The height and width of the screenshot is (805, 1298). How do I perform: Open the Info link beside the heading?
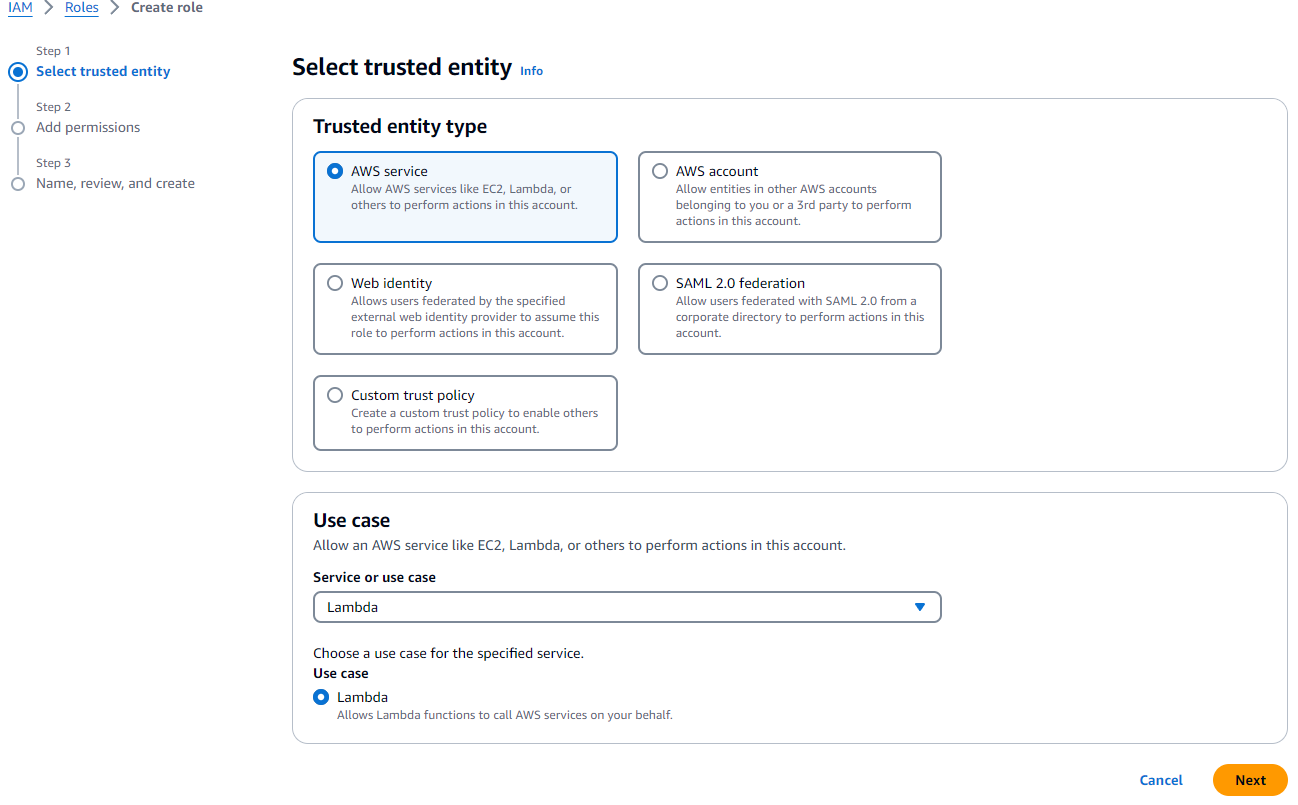pyautogui.click(x=531, y=71)
